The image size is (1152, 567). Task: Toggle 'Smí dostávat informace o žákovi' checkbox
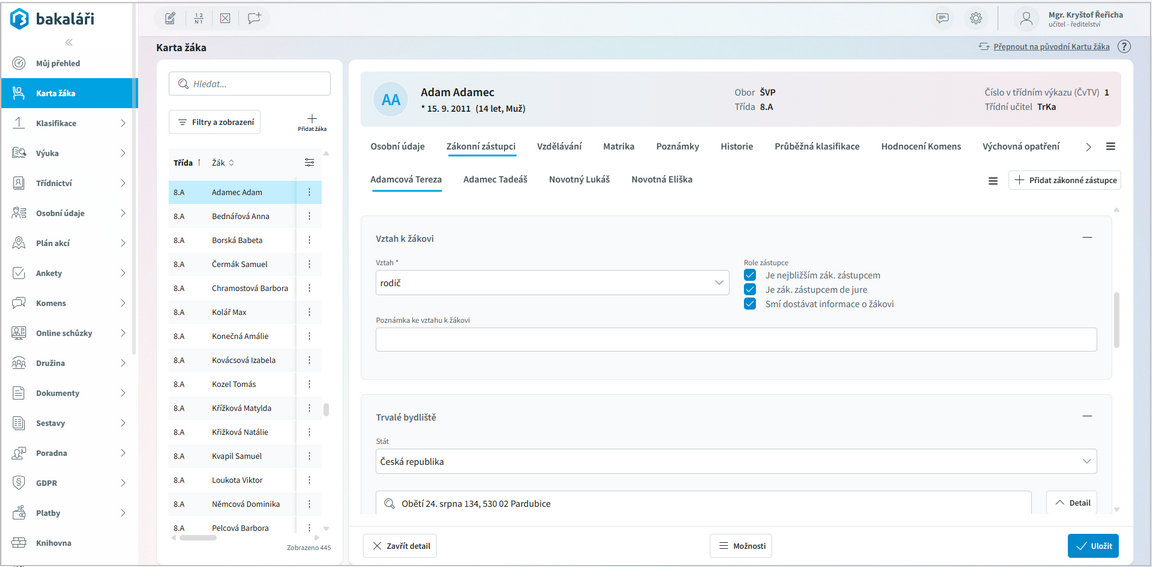coord(750,304)
